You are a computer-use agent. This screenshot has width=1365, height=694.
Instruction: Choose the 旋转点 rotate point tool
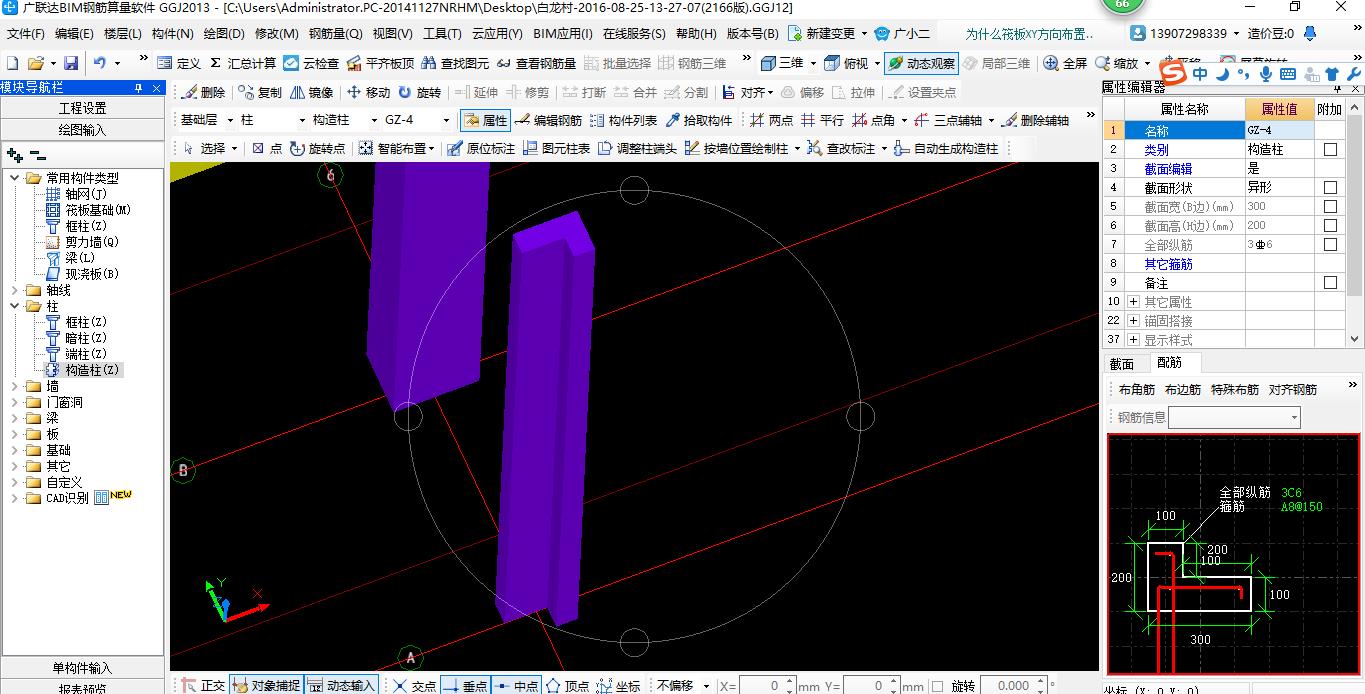coord(317,148)
